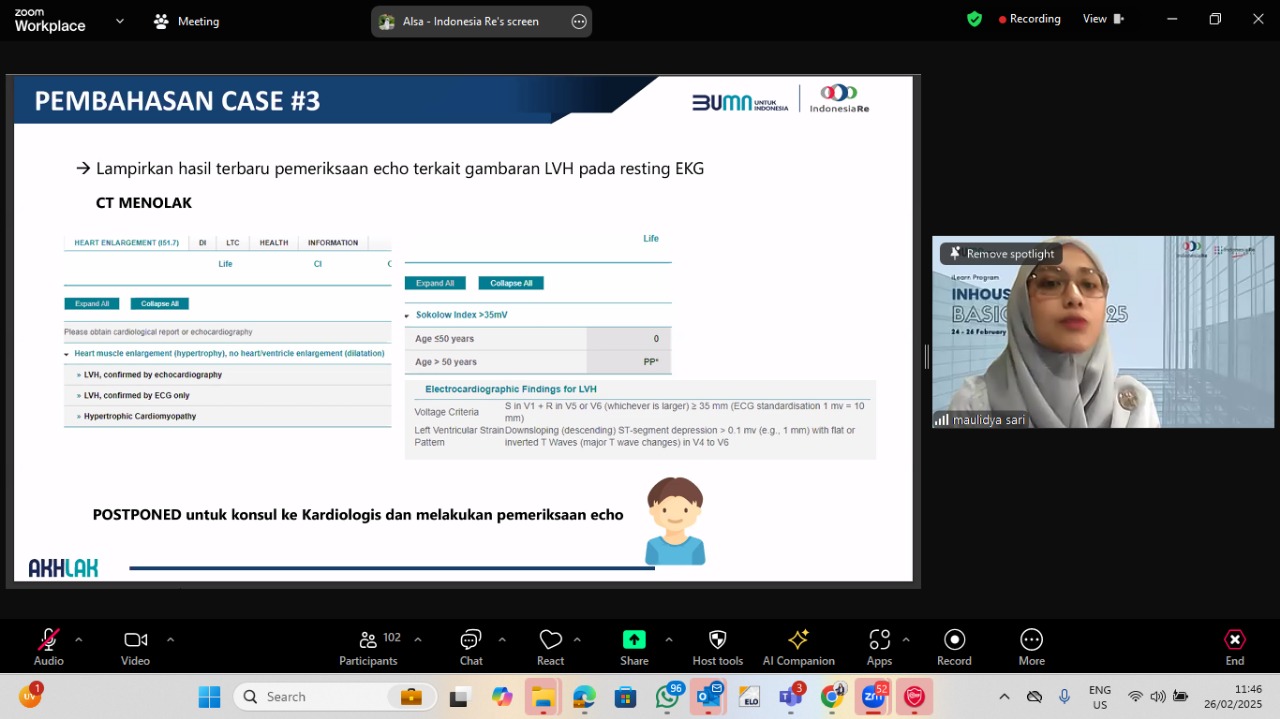1280x719 pixels.
Task: Open WhatsApp from the taskbar
Action: click(668, 697)
